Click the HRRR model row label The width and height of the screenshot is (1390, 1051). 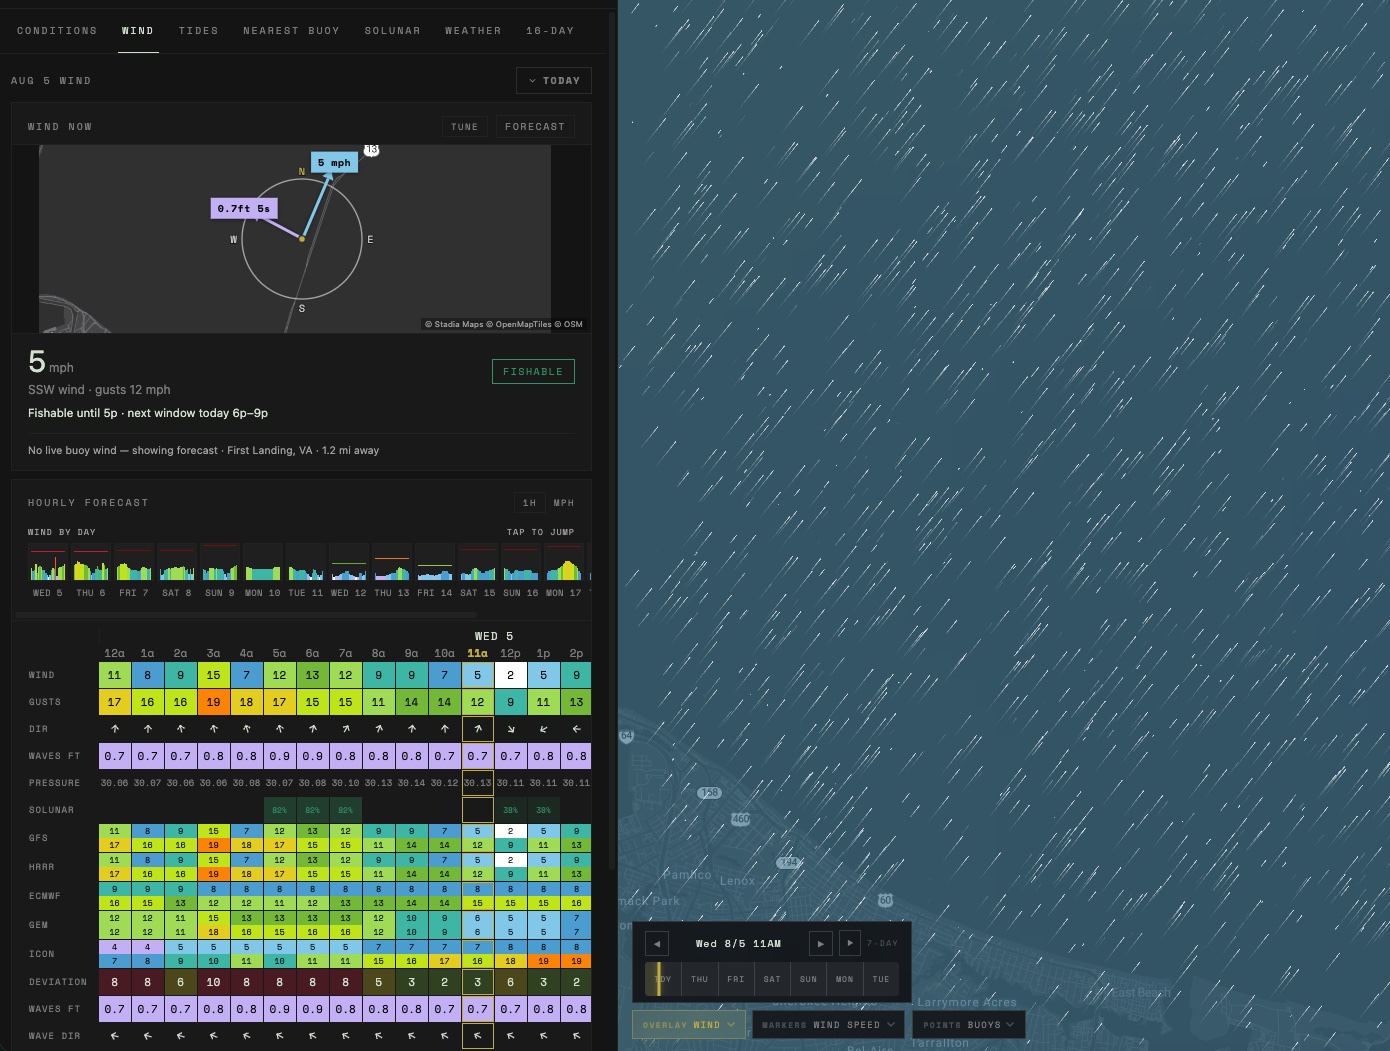click(42, 867)
